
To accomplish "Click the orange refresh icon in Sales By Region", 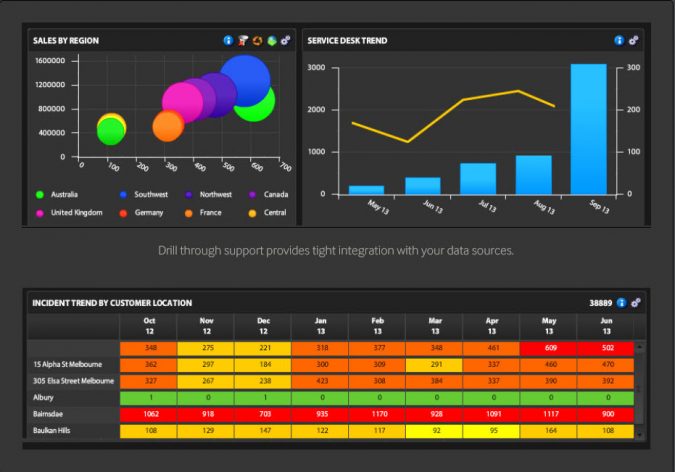I will click(x=256, y=40).
